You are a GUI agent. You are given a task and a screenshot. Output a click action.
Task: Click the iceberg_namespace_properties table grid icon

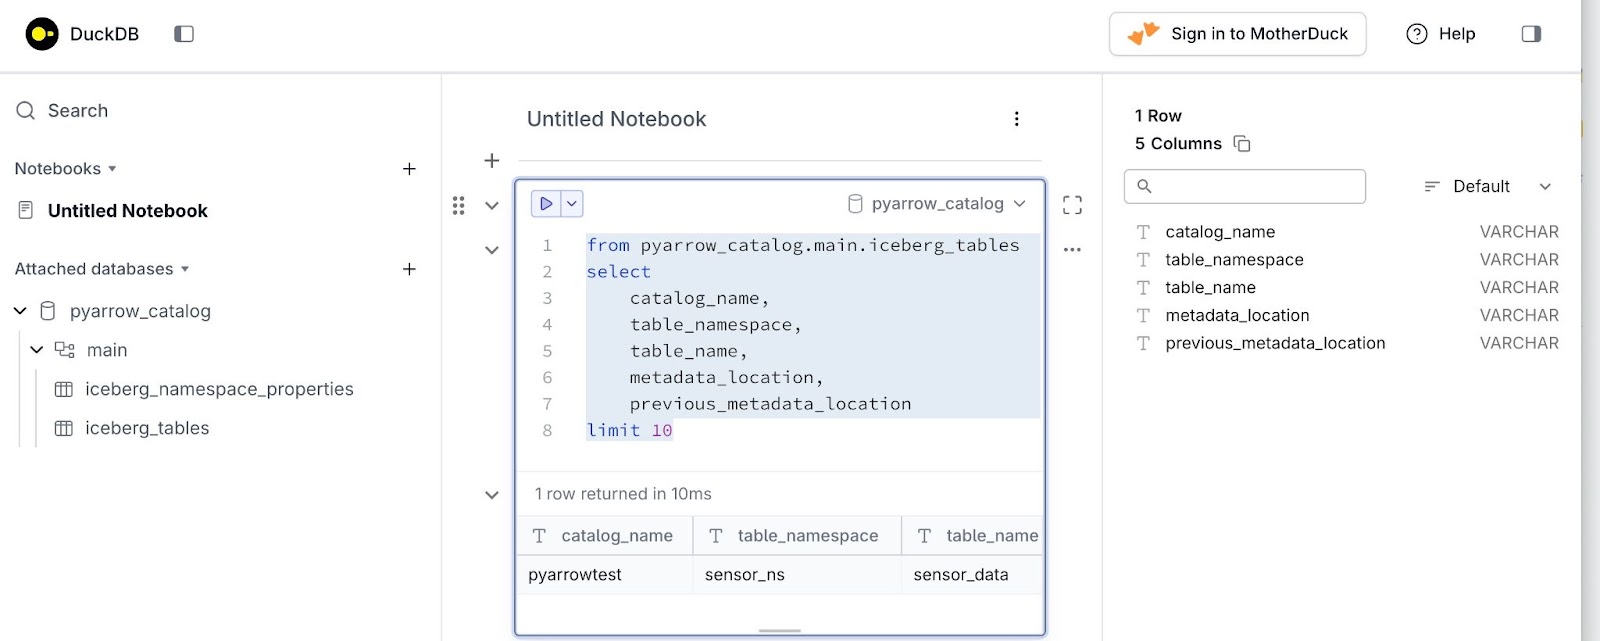[64, 389]
